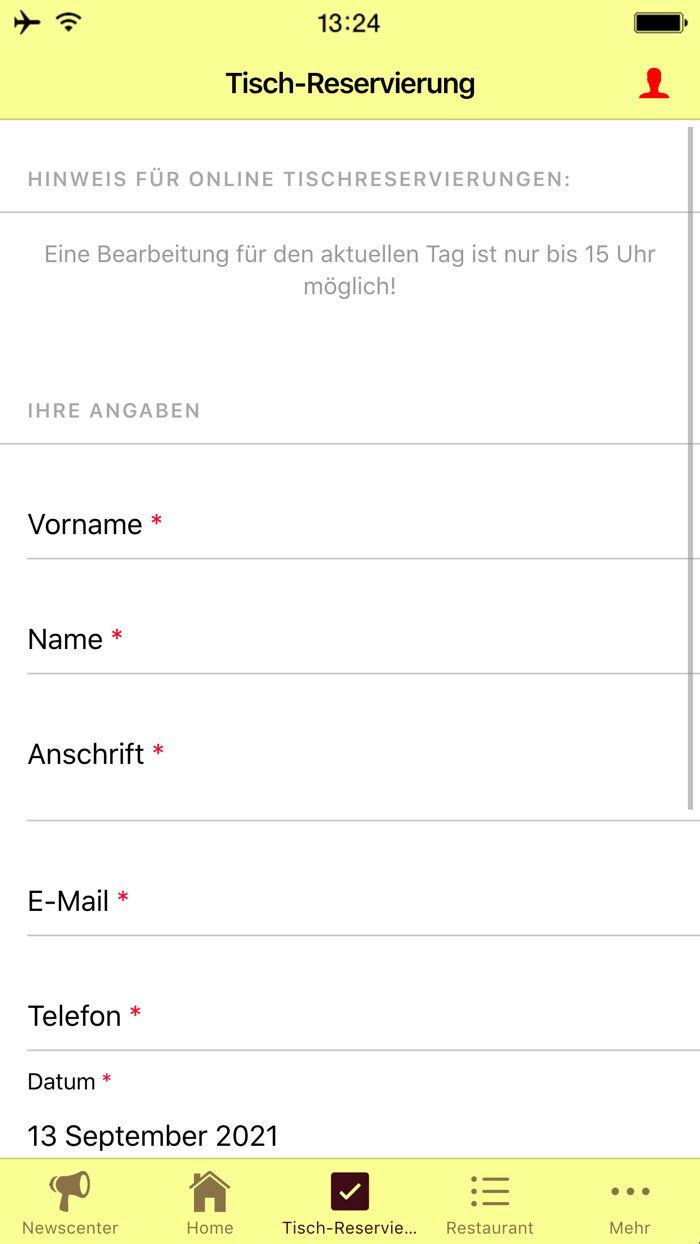The height and width of the screenshot is (1244, 700).
Task: Click the Tisch-Reservierung checkmark icon
Action: (x=350, y=1192)
